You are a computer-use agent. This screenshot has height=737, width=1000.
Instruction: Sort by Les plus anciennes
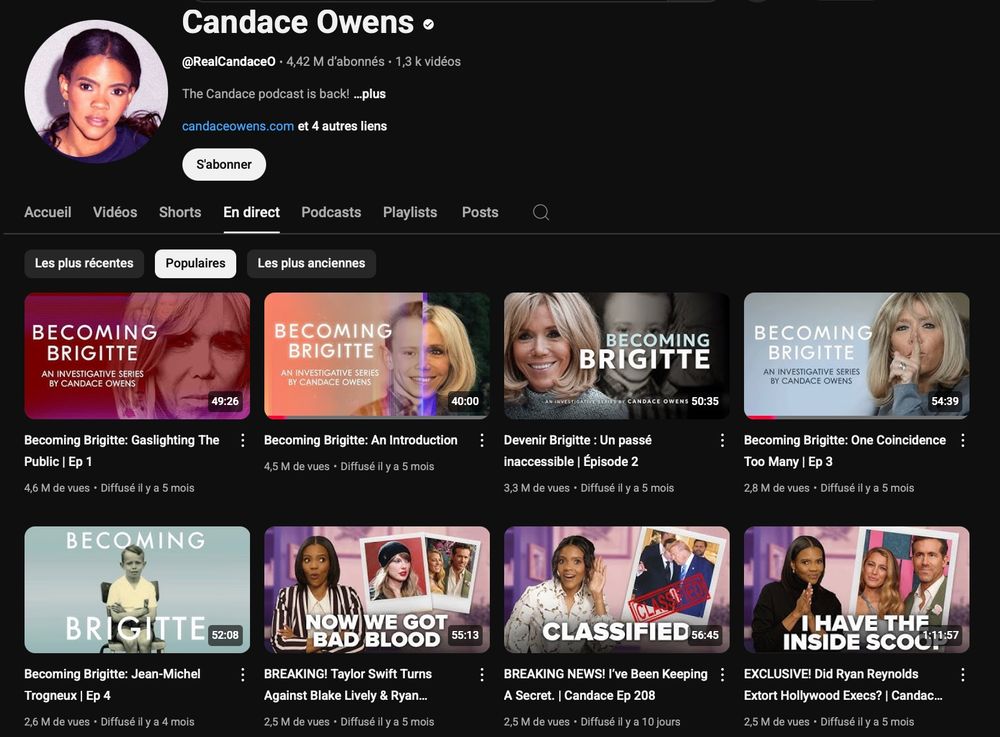(x=311, y=263)
